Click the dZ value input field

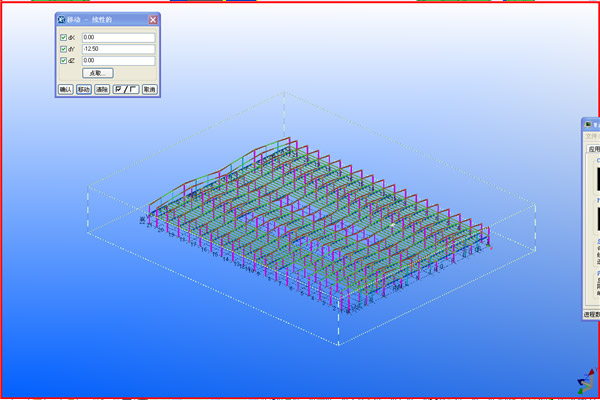click(118, 60)
